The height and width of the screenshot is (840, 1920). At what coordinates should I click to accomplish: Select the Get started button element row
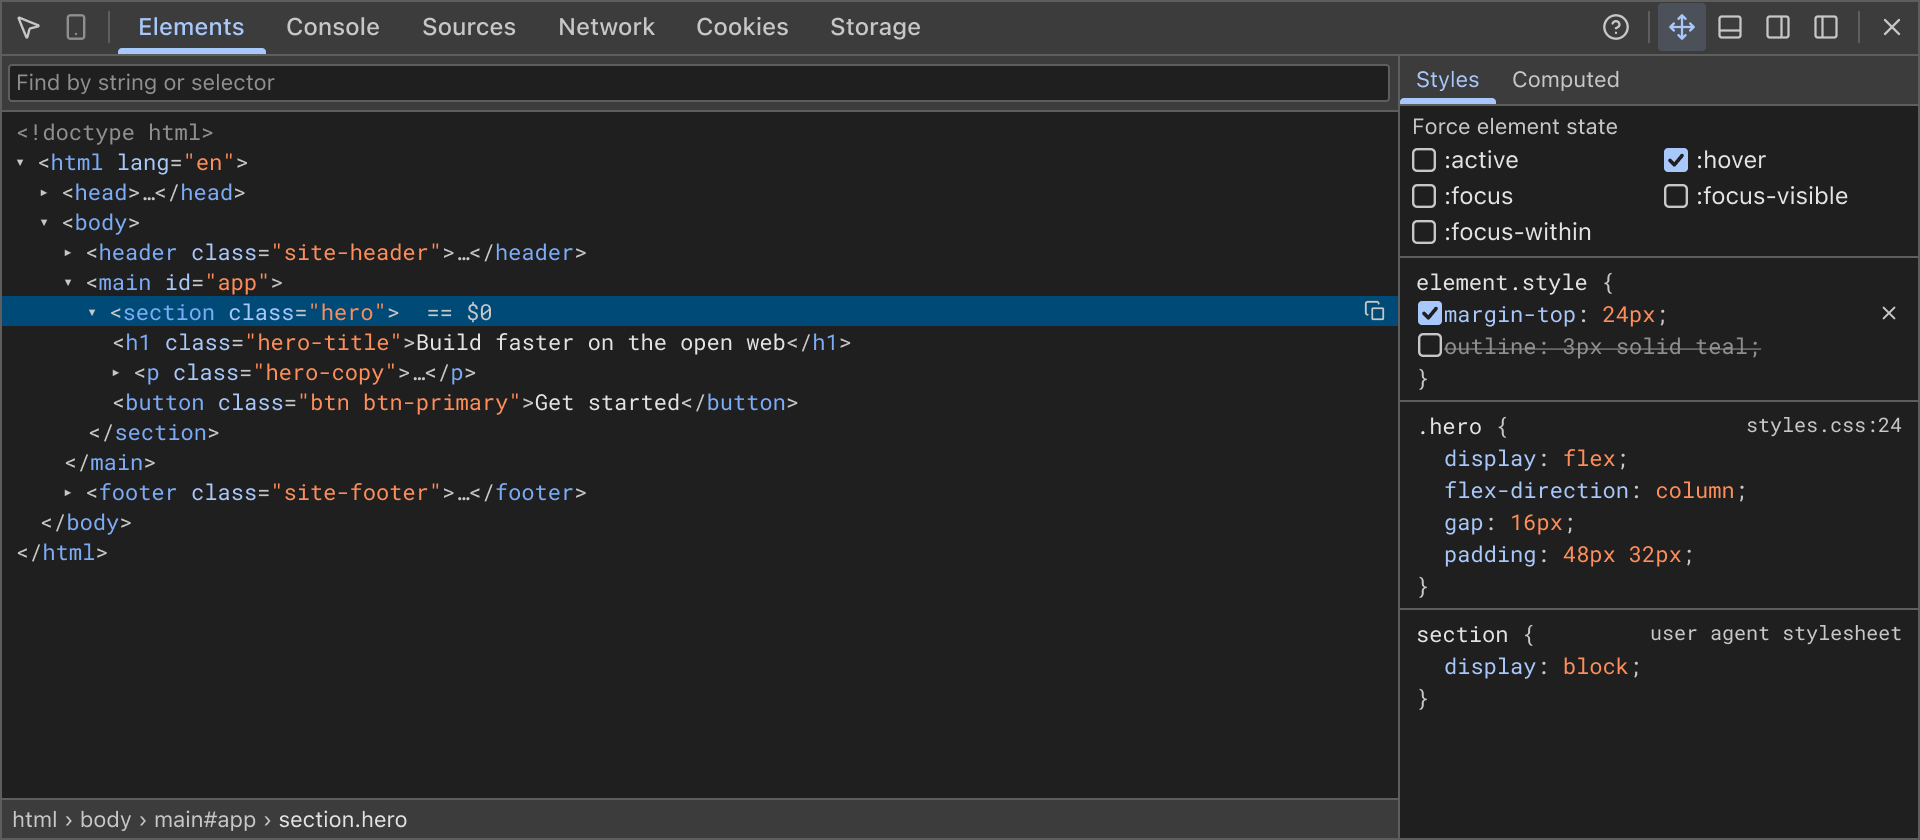[x=700, y=402]
